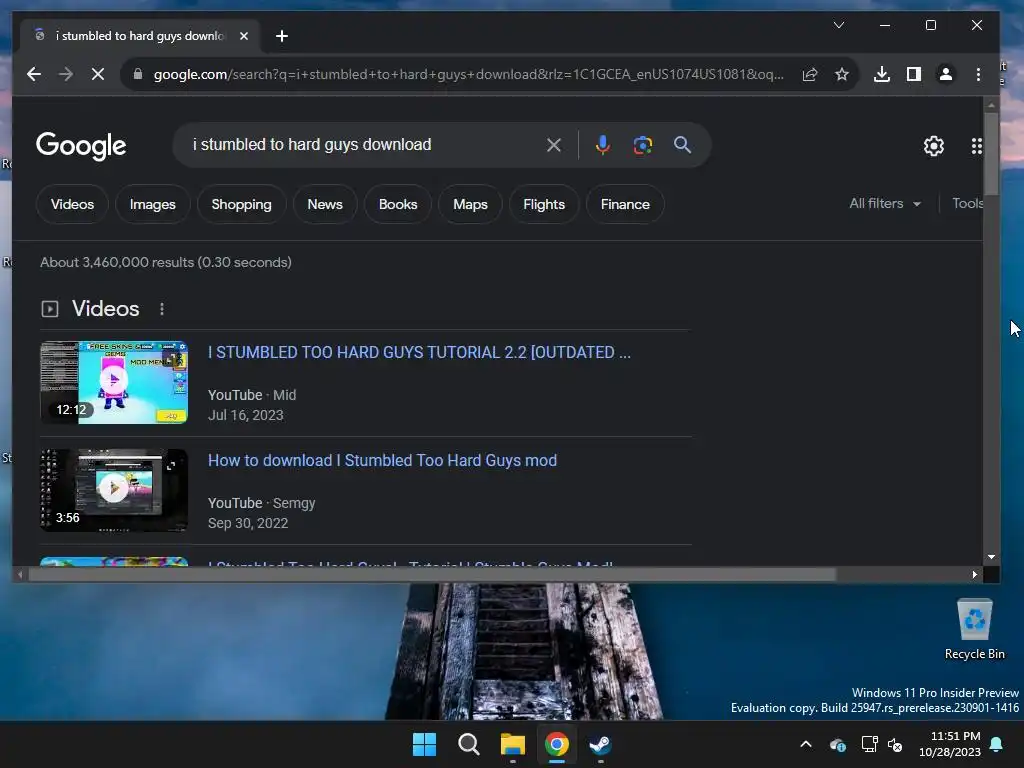Open a new tab with plus button
The image size is (1024, 768).
pyautogui.click(x=282, y=36)
